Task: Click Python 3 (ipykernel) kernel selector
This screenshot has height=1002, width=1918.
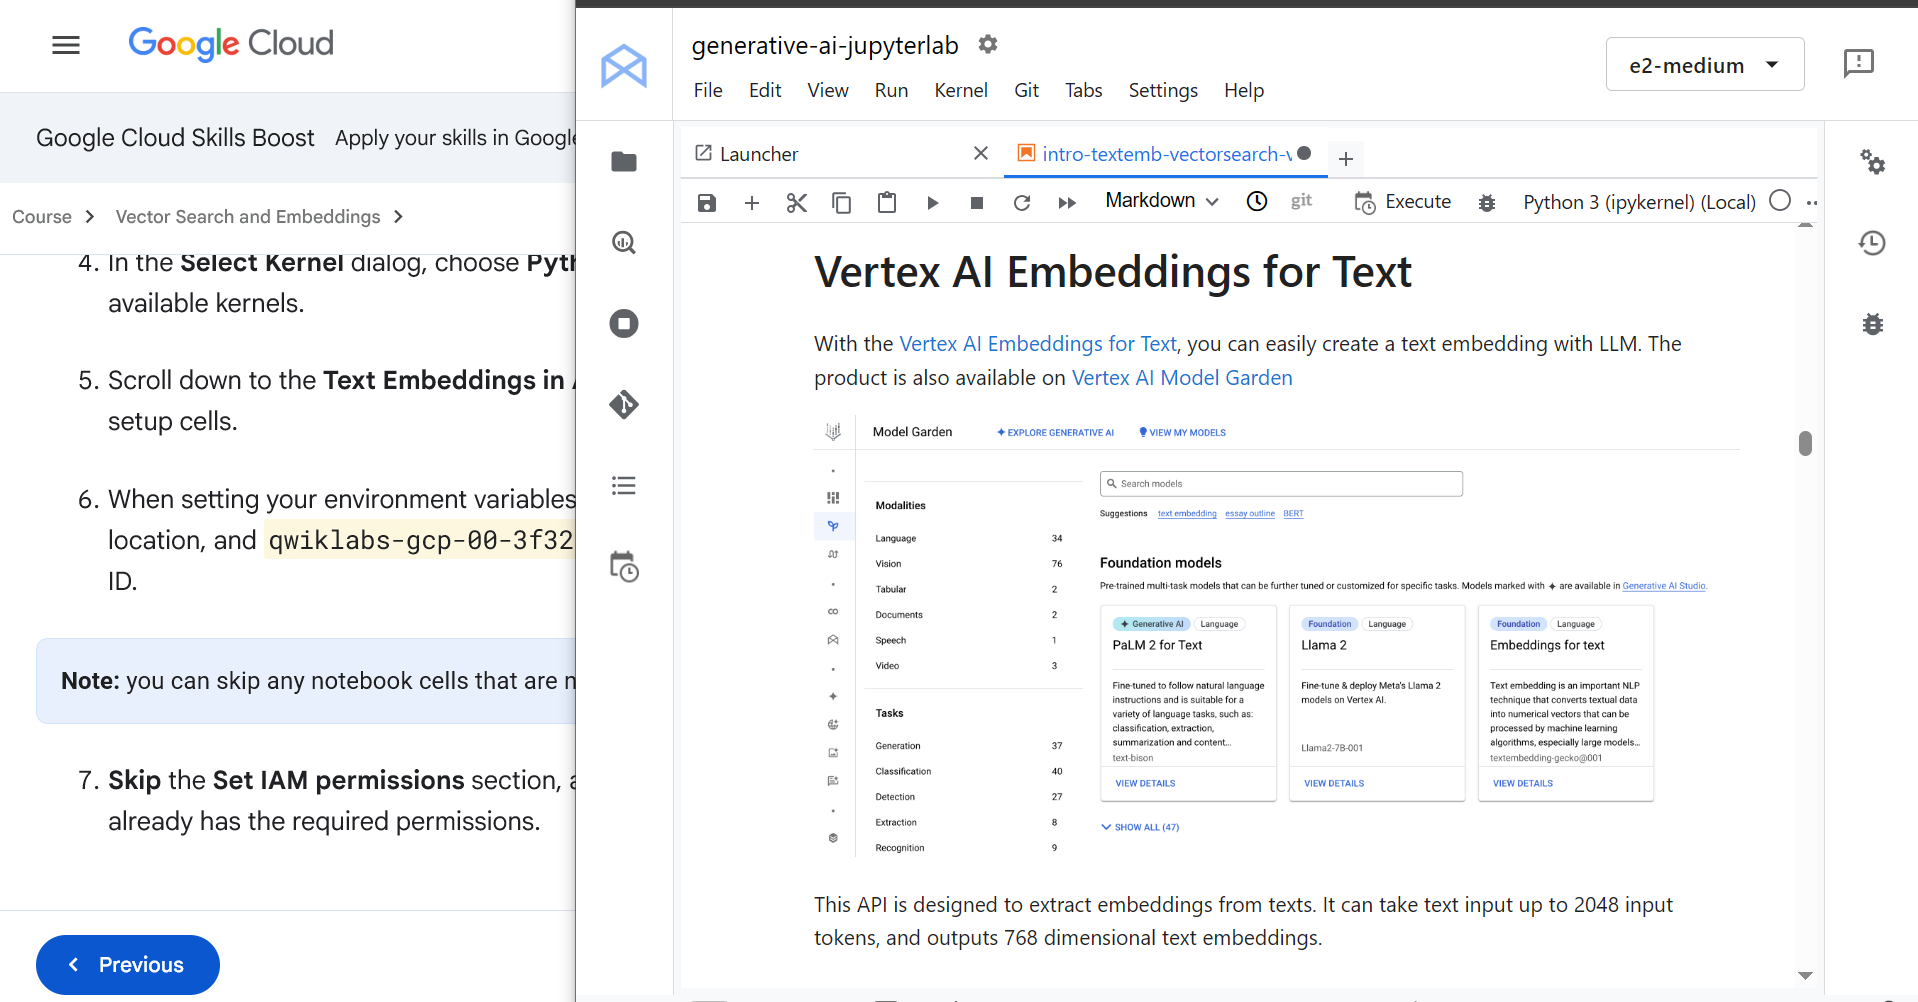Action: point(1639,202)
